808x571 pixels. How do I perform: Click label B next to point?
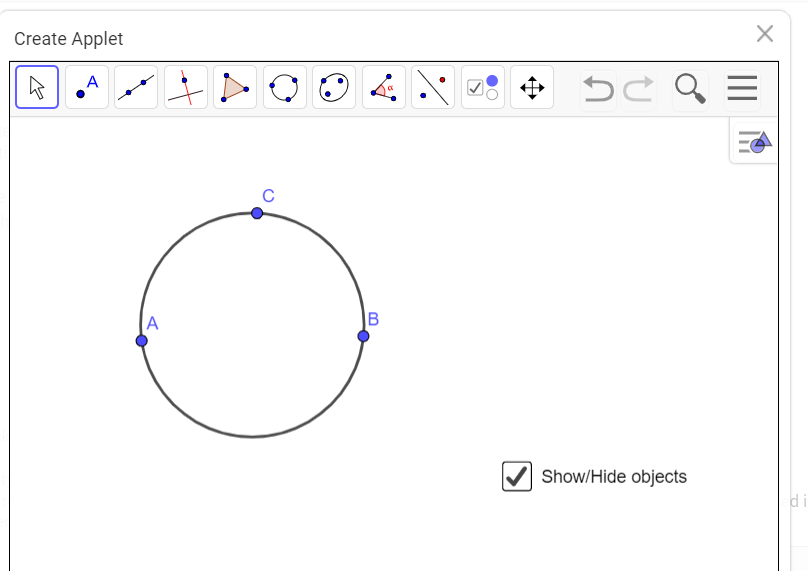click(x=374, y=320)
